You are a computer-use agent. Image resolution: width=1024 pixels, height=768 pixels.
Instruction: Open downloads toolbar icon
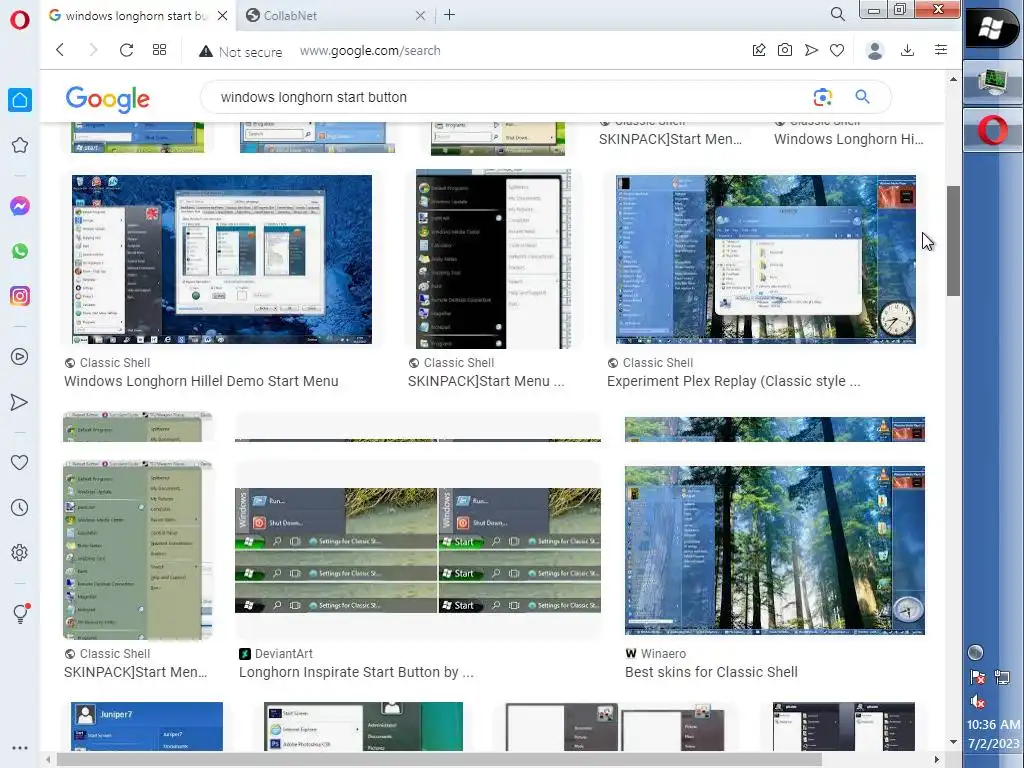[x=907, y=50]
